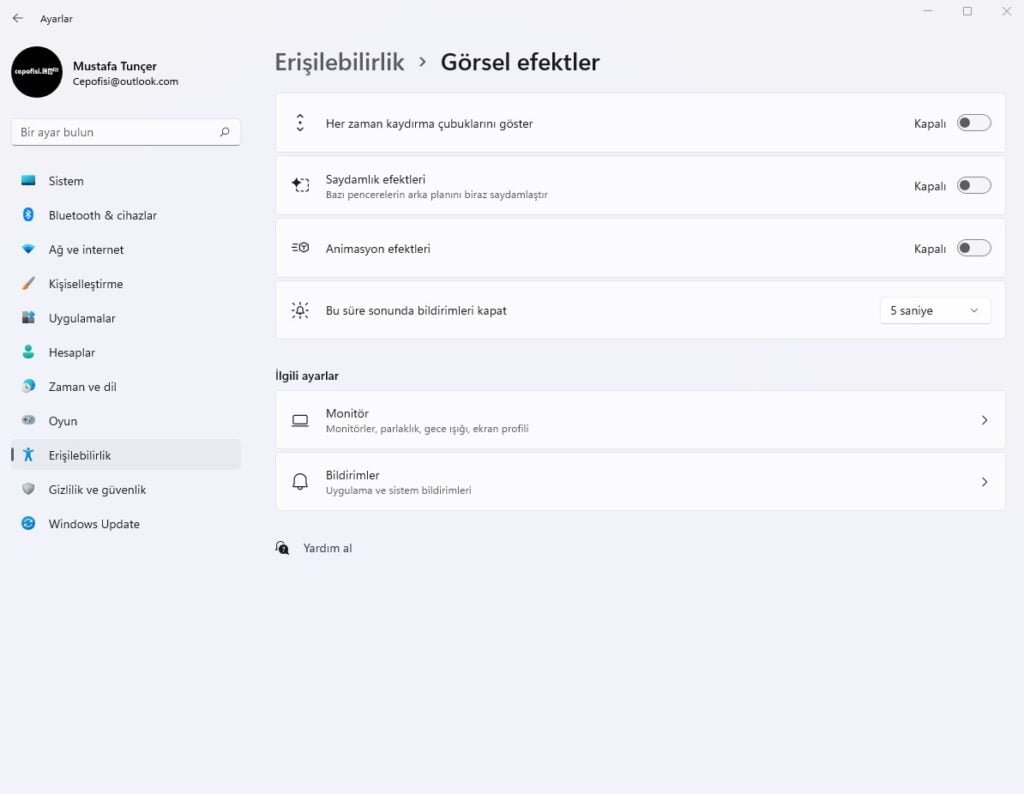
Task: Enable Saydamlık efektleri switch
Action: pyautogui.click(x=974, y=185)
